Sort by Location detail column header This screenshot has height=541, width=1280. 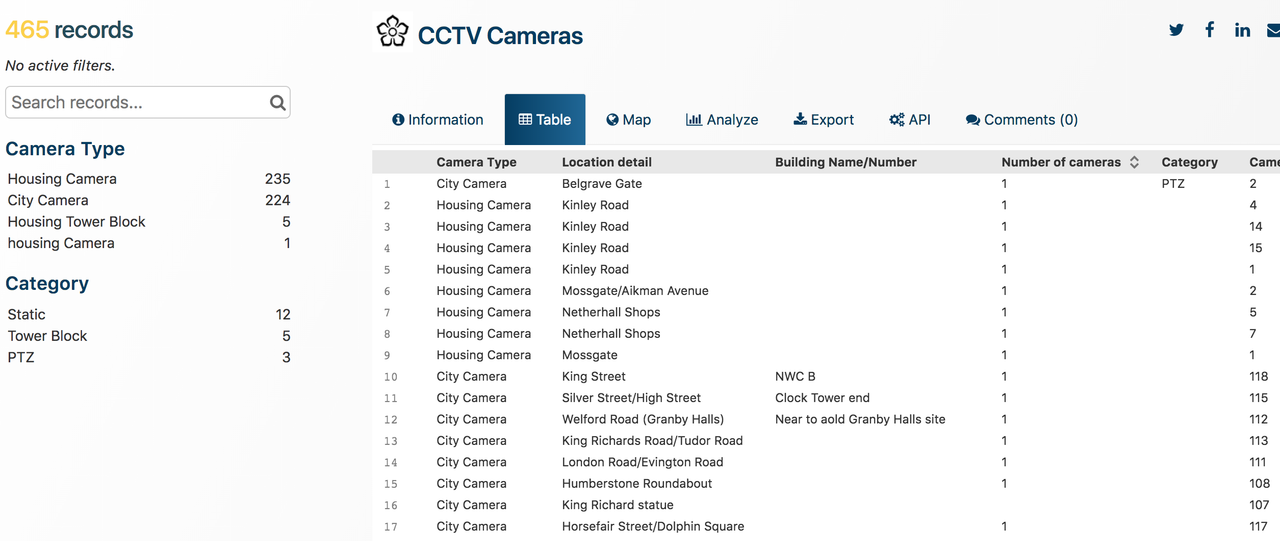coord(607,162)
